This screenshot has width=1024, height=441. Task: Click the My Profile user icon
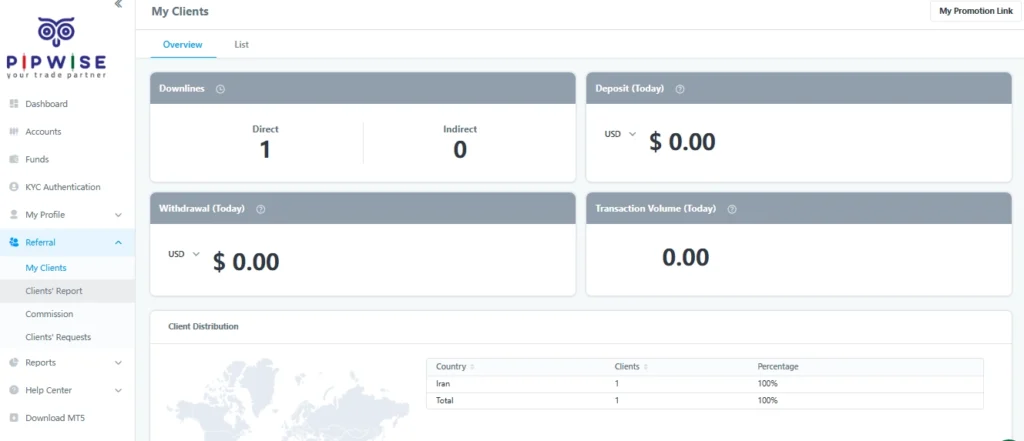[14, 214]
